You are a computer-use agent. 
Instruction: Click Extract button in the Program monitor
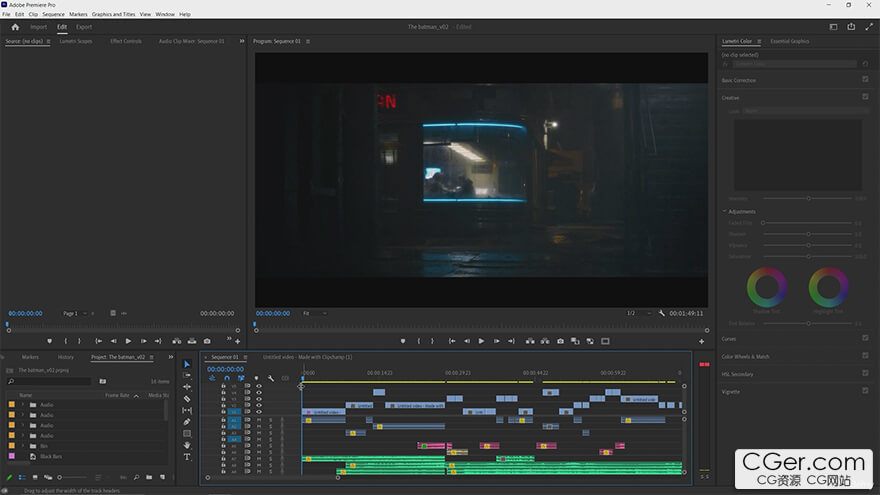(x=545, y=341)
